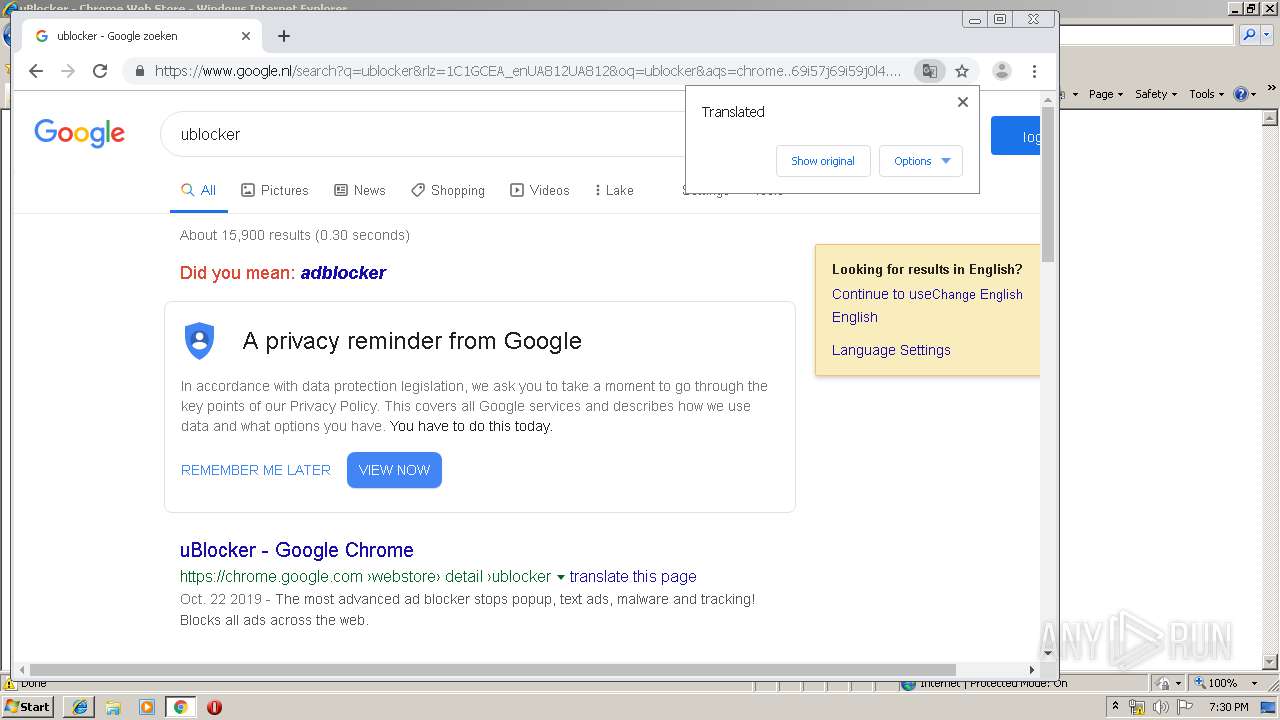
Task: Switch to the Videos search tab
Action: [x=540, y=190]
